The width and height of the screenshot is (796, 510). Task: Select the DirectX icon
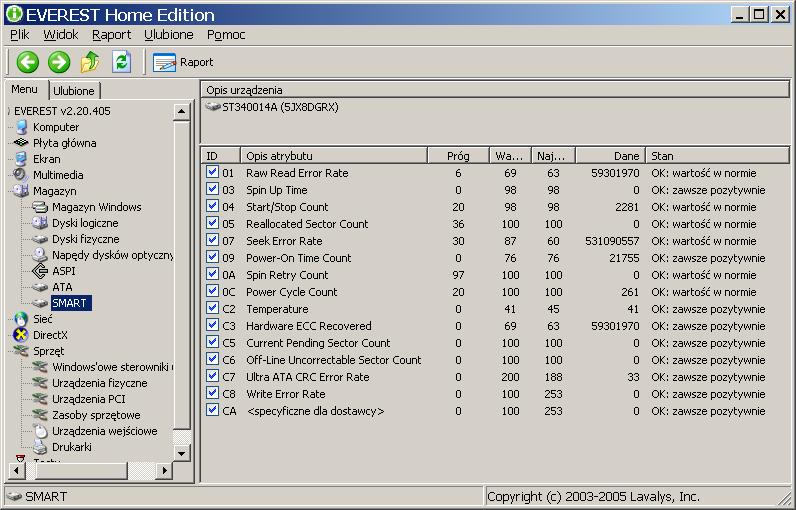[21, 335]
